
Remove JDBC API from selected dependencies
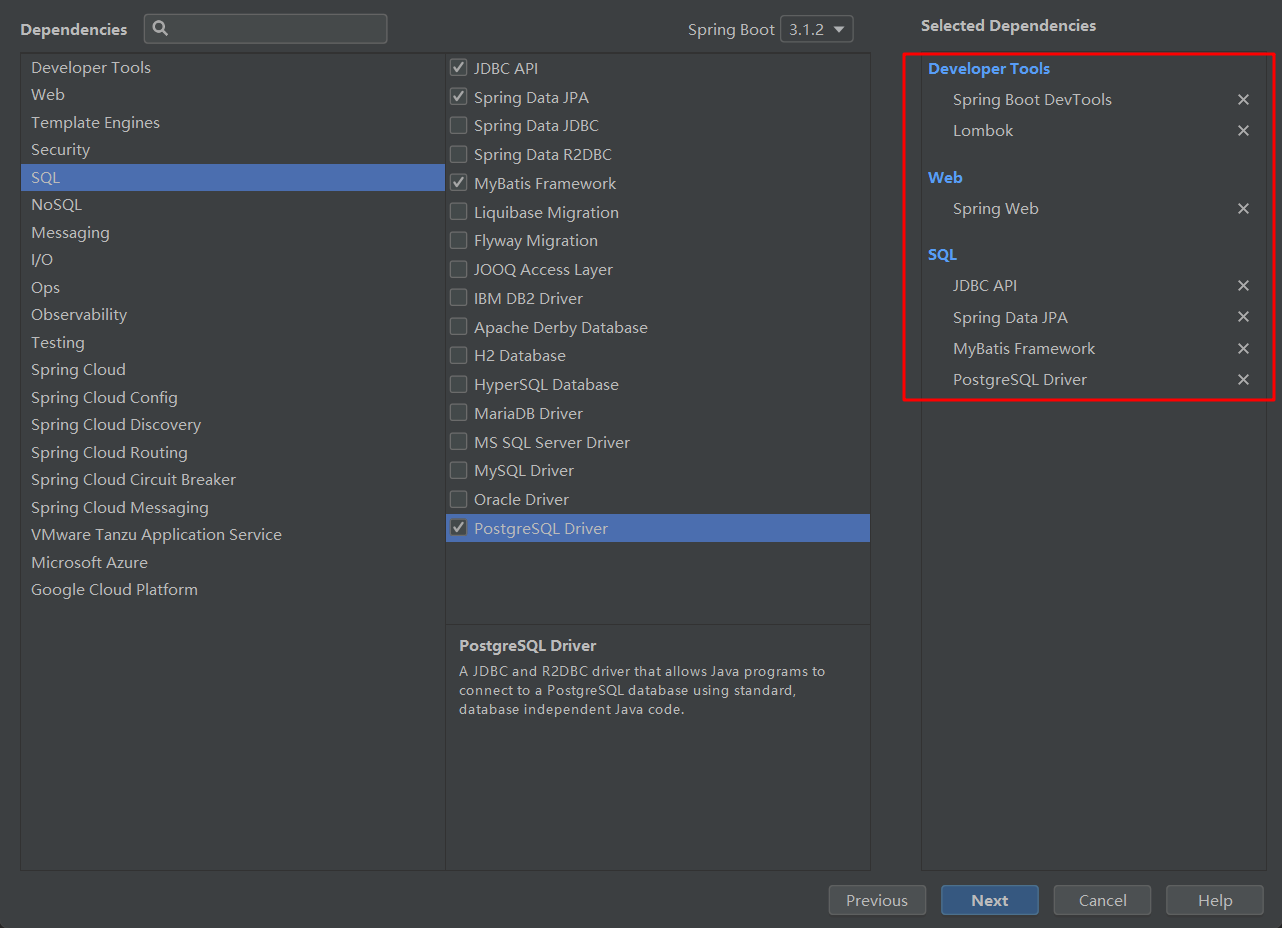[x=1243, y=286]
